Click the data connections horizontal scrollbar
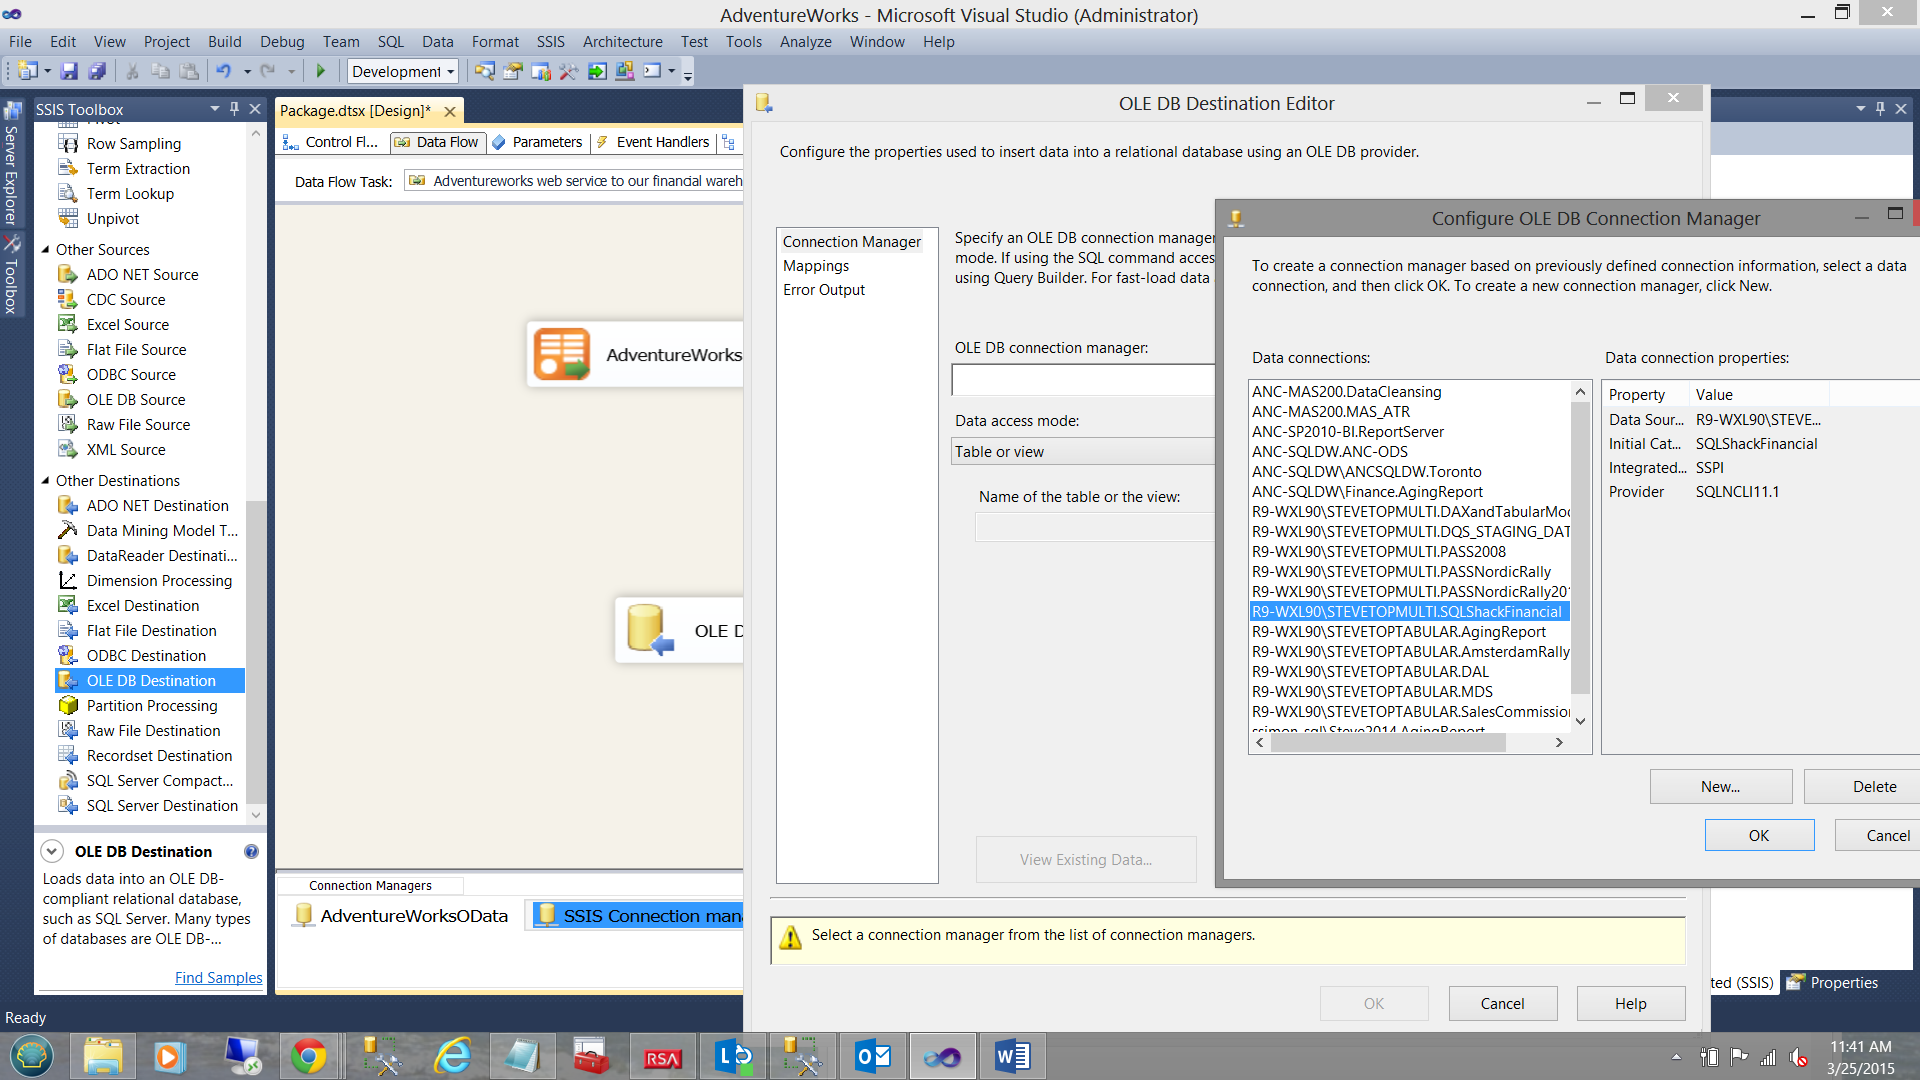 click(1388, 742)
